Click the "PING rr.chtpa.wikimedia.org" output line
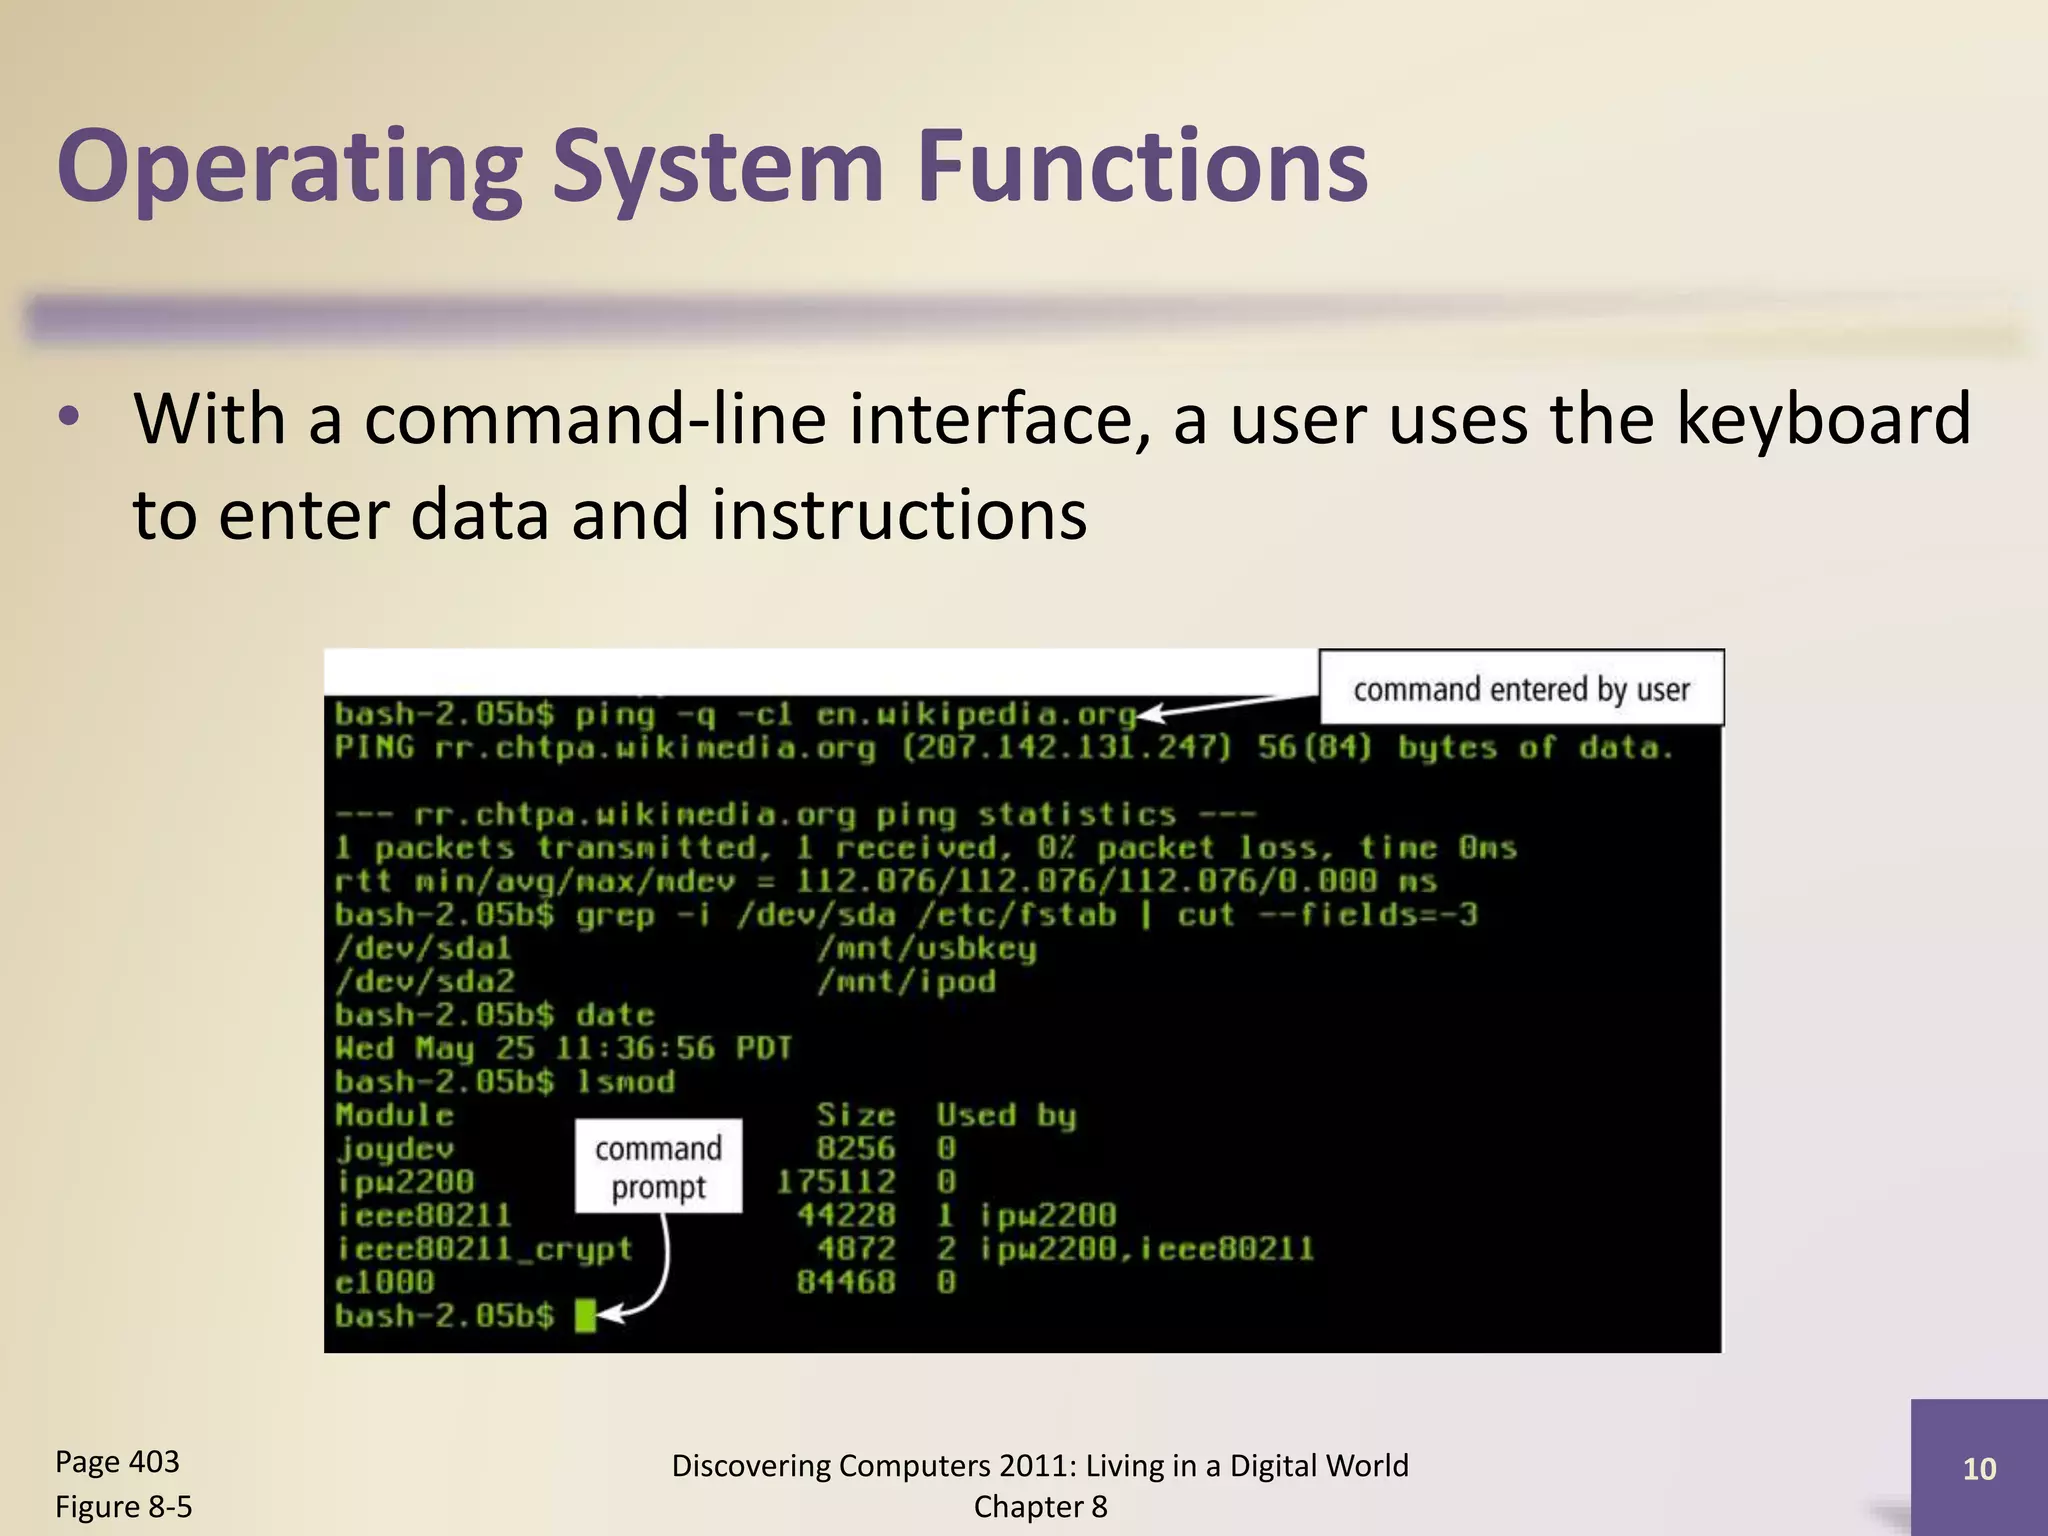This screenshot has width=2048, height=1536. [1004, 747]
